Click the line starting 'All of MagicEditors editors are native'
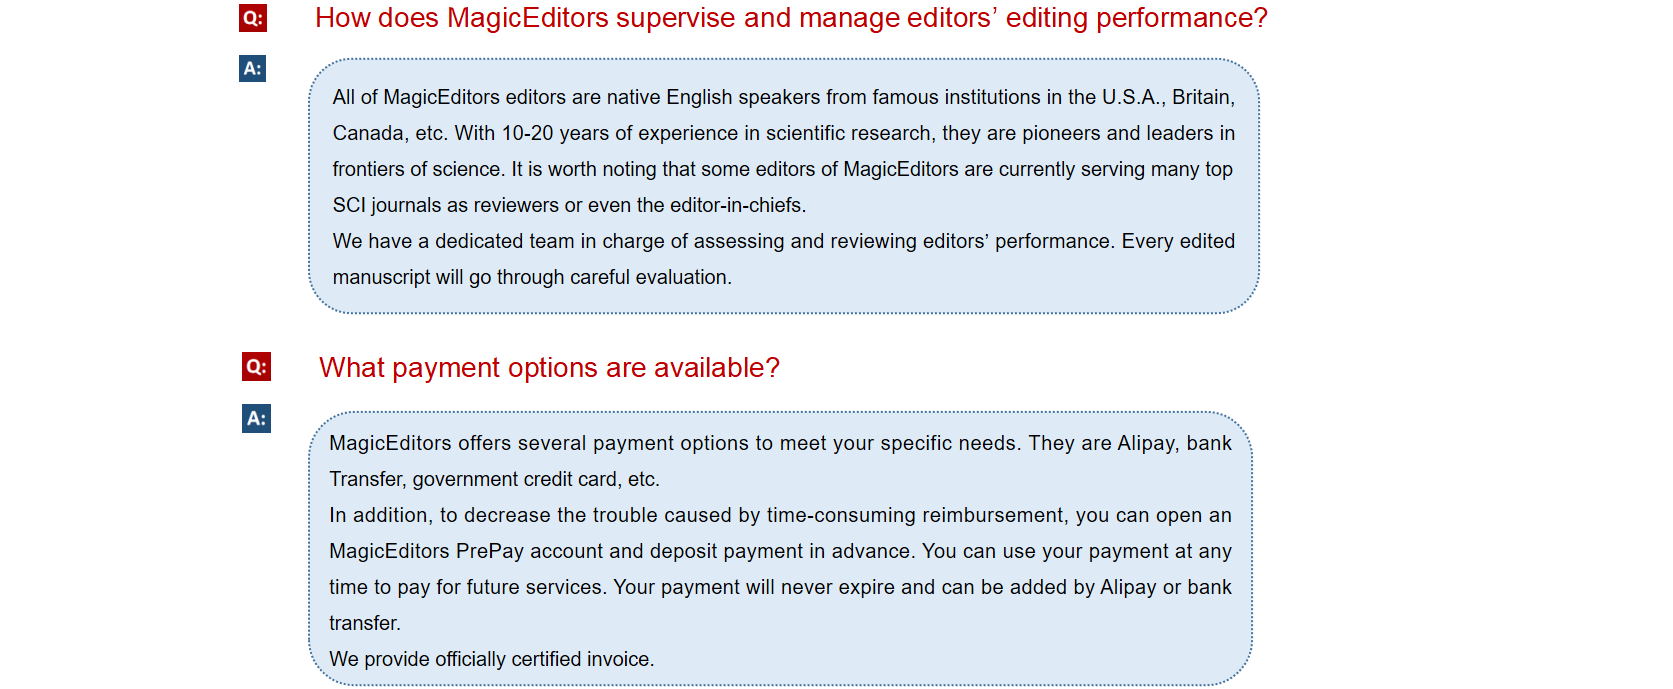This screenshot has width=1673, height=689. [x=784, y=97]
